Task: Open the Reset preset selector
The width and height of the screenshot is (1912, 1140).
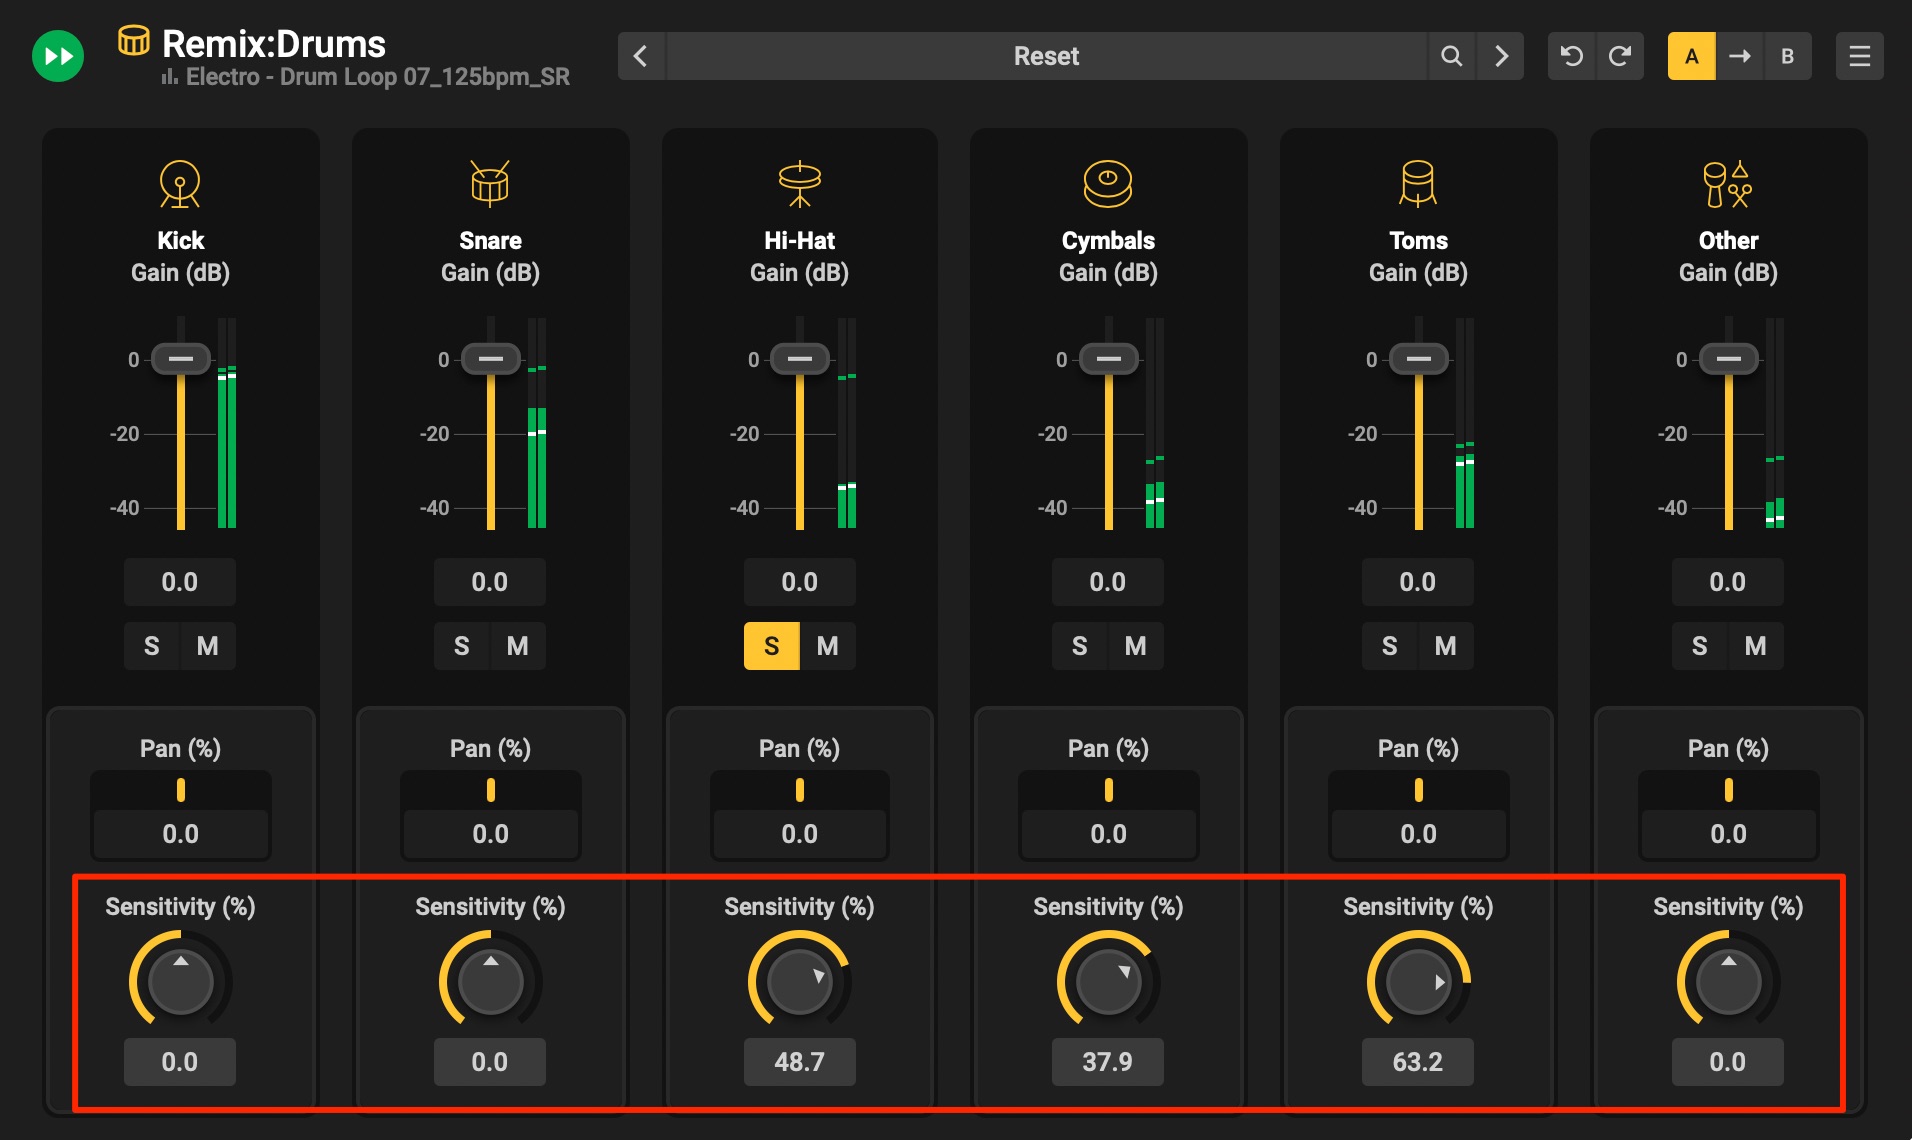Action: point(1046,56)
